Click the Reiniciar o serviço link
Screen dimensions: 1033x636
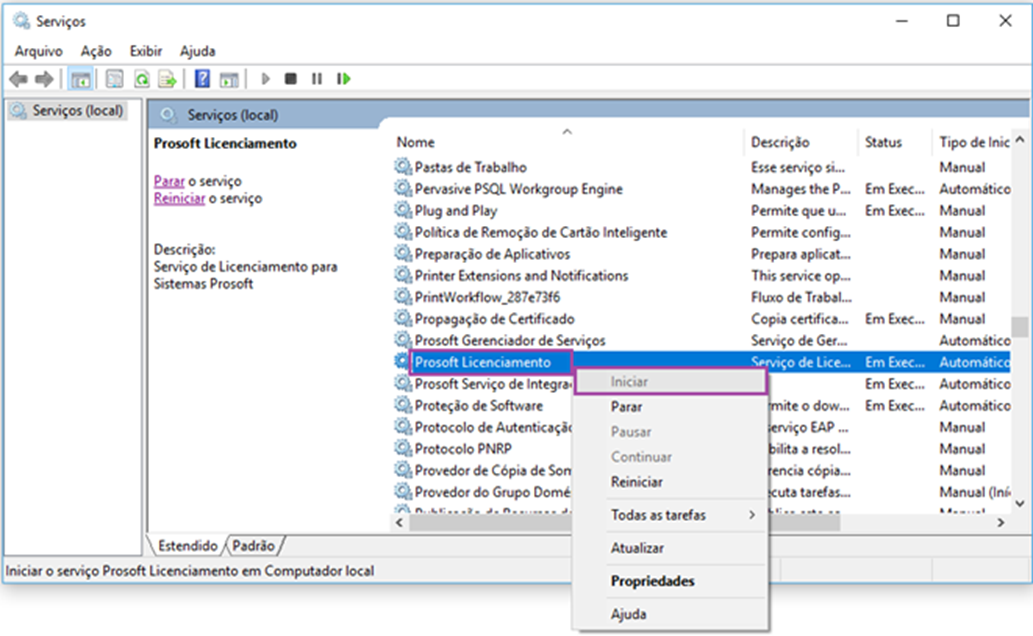(x=179, y=198)
